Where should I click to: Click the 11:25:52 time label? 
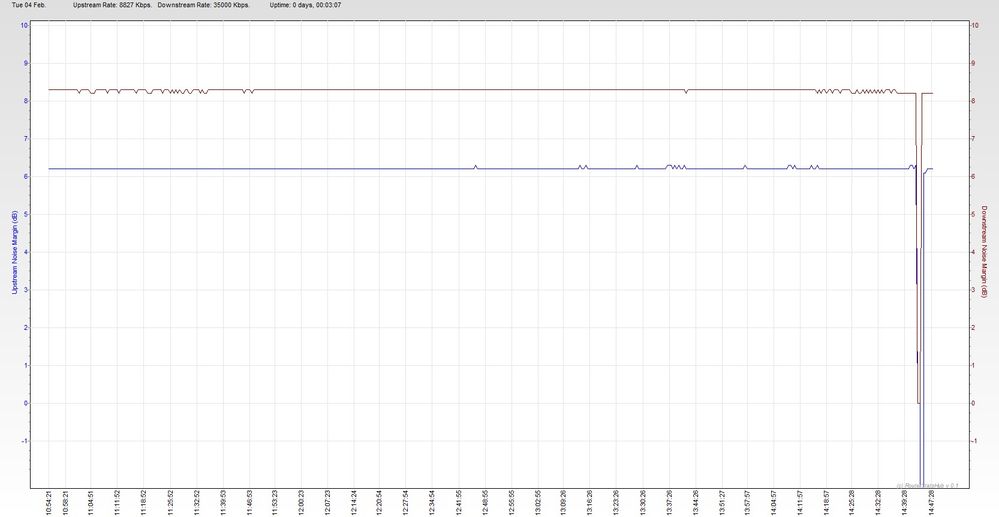click(171, 503)
